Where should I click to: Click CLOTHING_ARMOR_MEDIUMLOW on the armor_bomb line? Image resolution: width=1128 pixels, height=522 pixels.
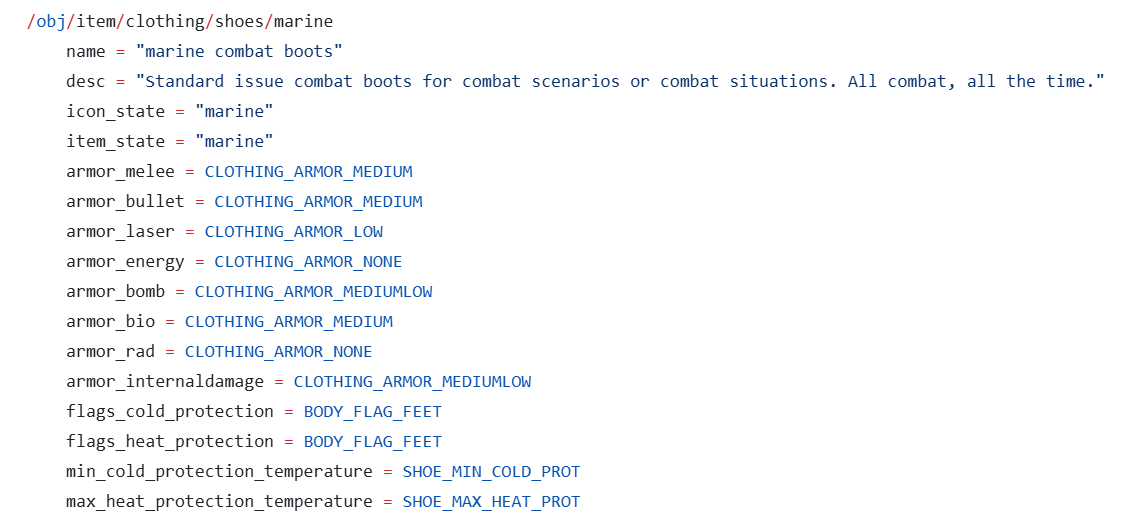tap(314, 292)
